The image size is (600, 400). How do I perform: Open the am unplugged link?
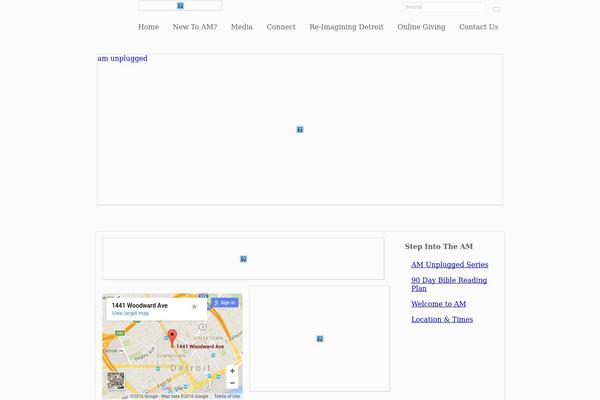pos(122,58)
